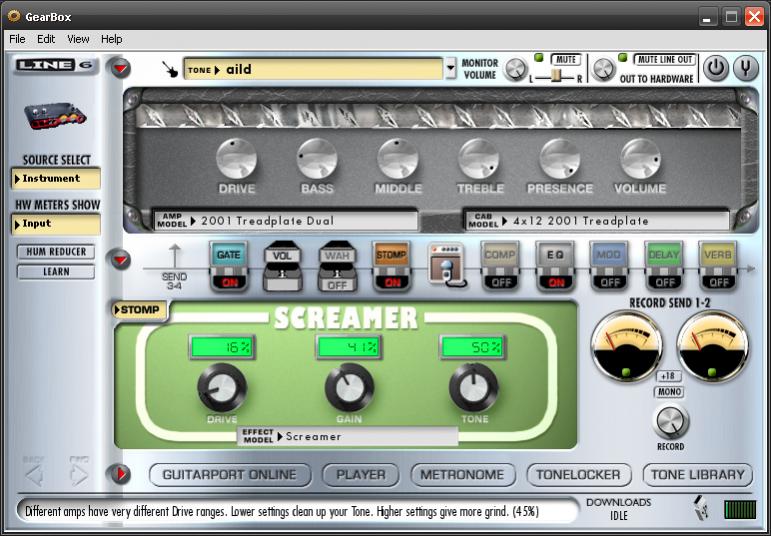Open the tuner fork icon
771x536 pixels.
746,68
